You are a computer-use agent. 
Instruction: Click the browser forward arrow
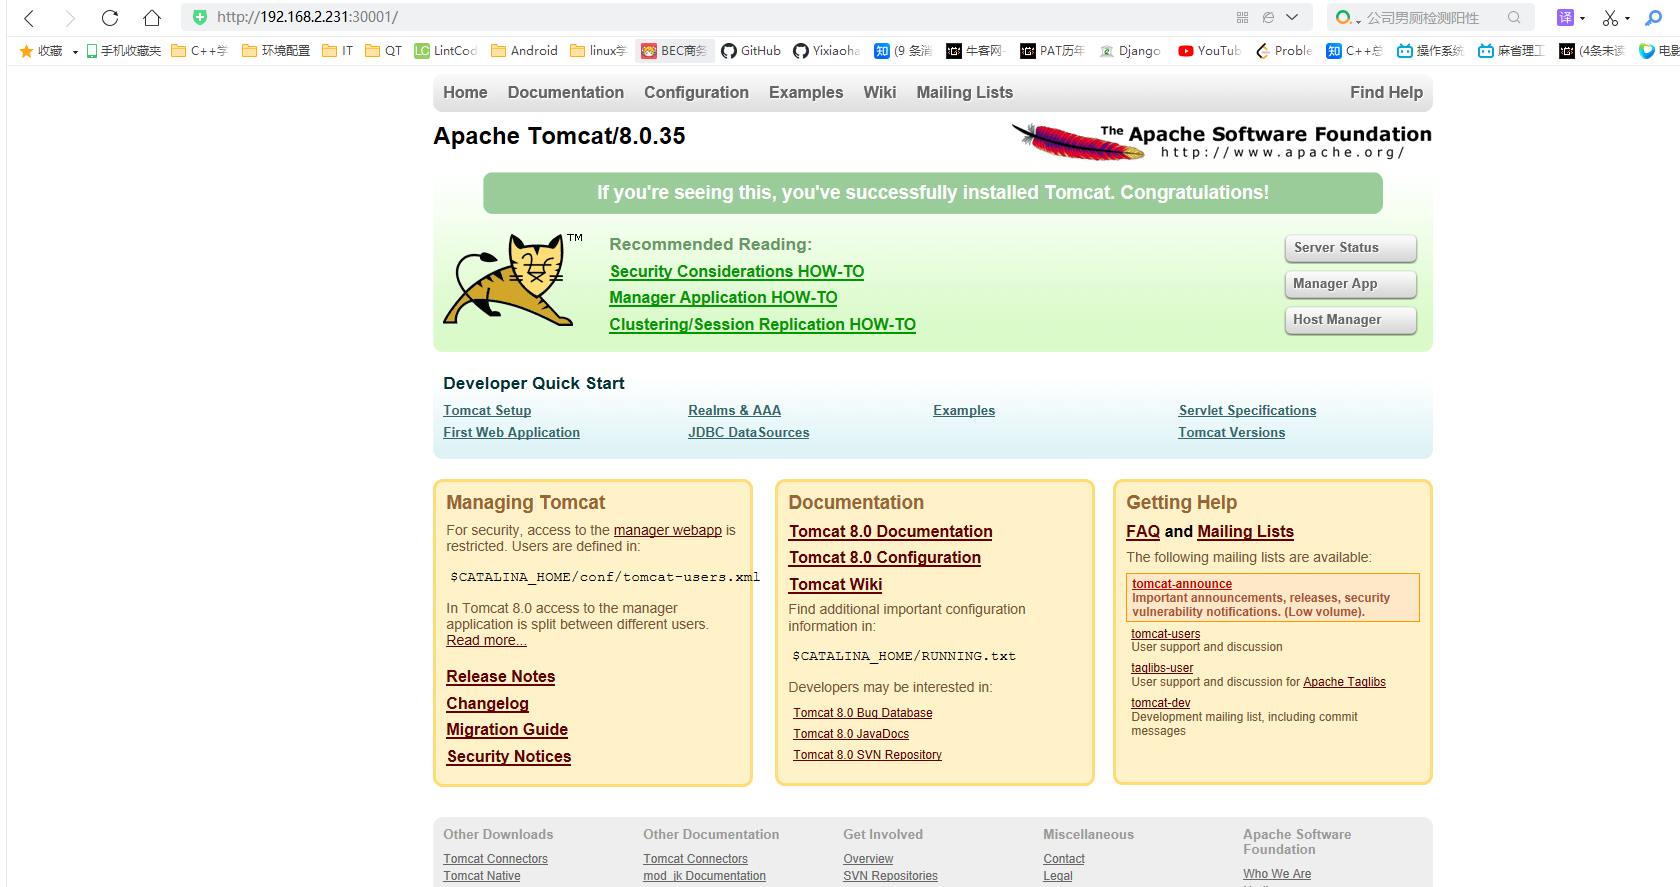click(70, 18)
